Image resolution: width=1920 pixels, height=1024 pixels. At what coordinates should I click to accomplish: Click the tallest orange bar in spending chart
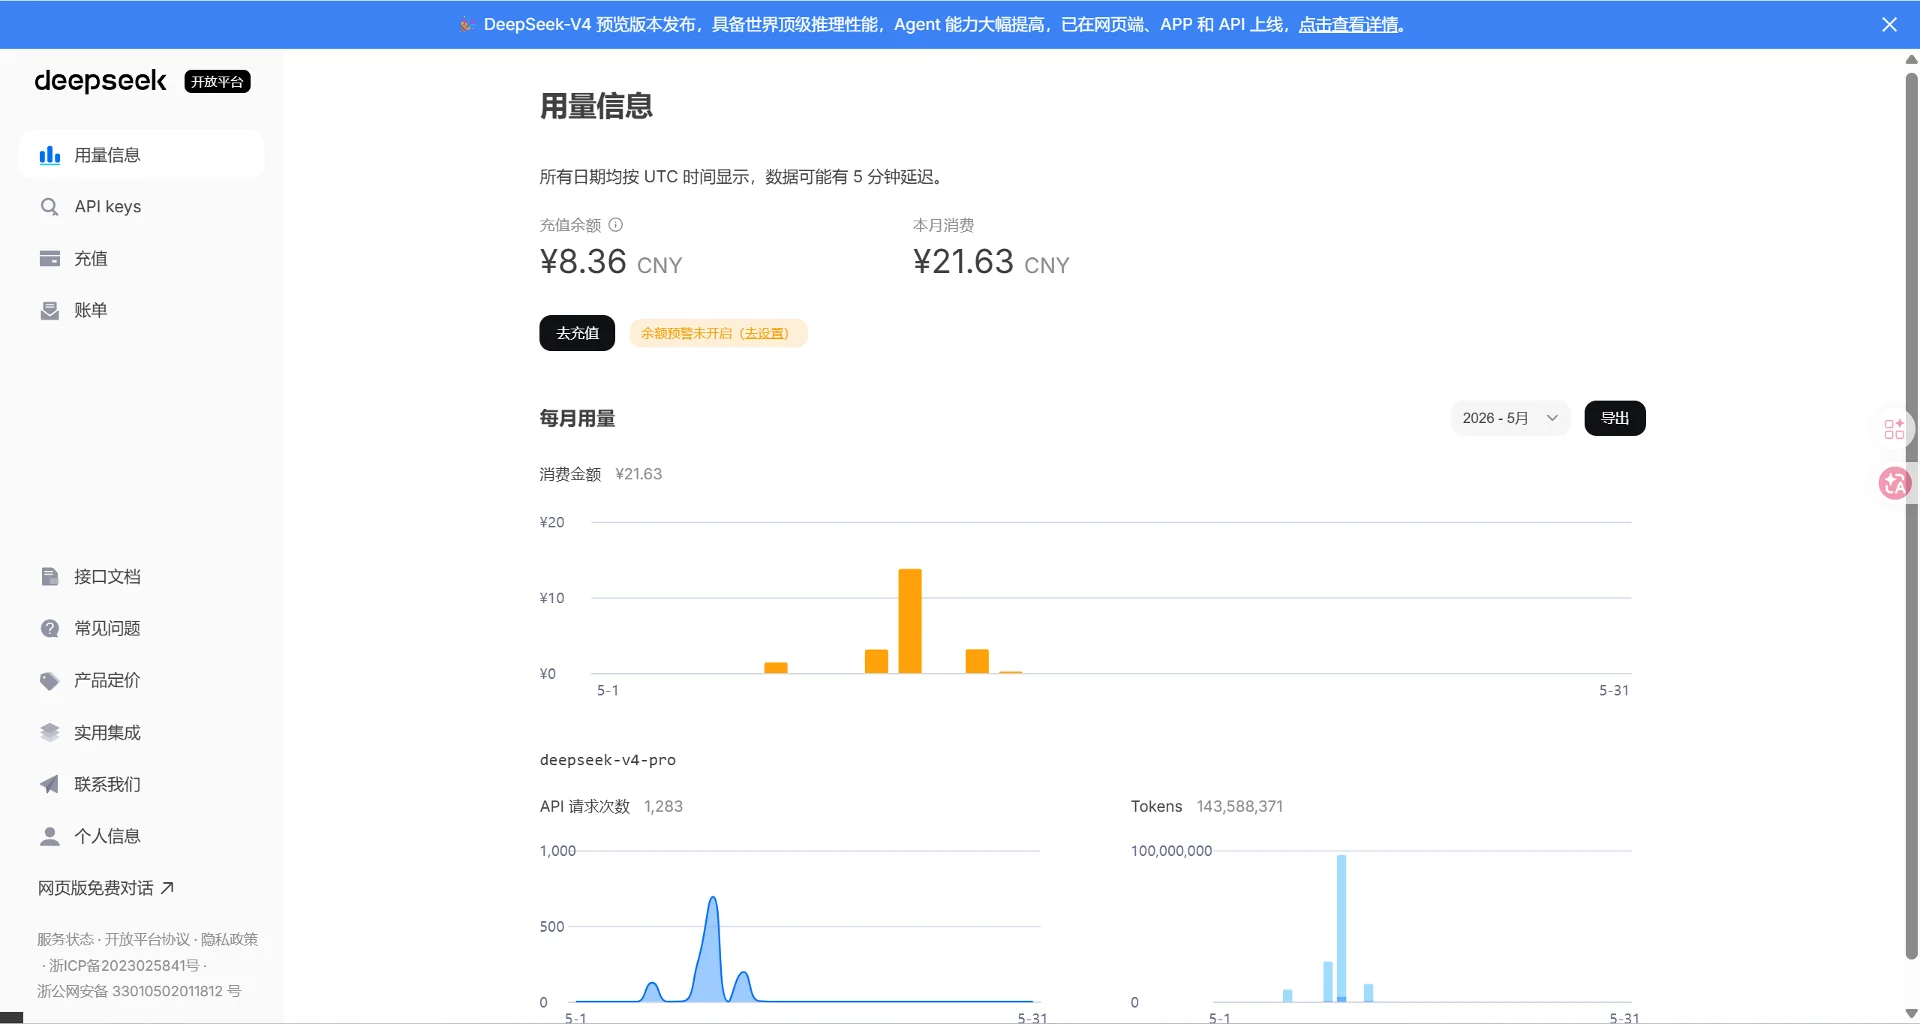coord(910,621)
